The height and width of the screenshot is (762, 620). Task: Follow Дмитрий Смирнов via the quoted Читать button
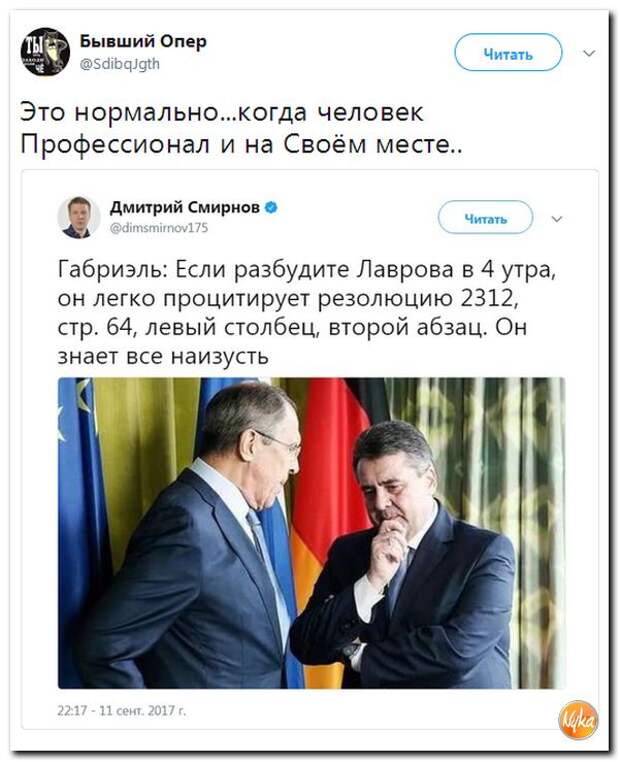485,217
